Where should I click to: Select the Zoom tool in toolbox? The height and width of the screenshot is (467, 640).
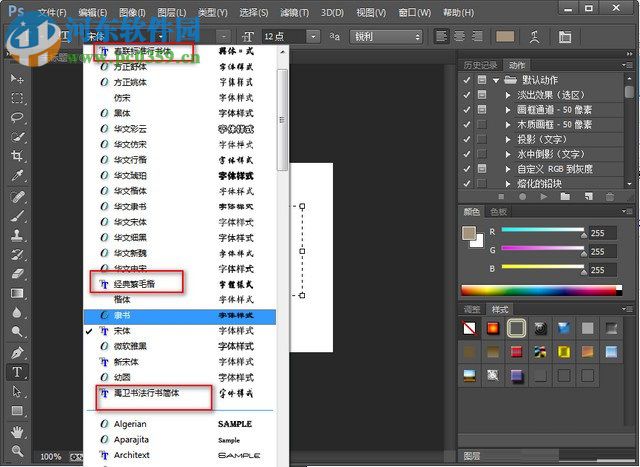17,450
